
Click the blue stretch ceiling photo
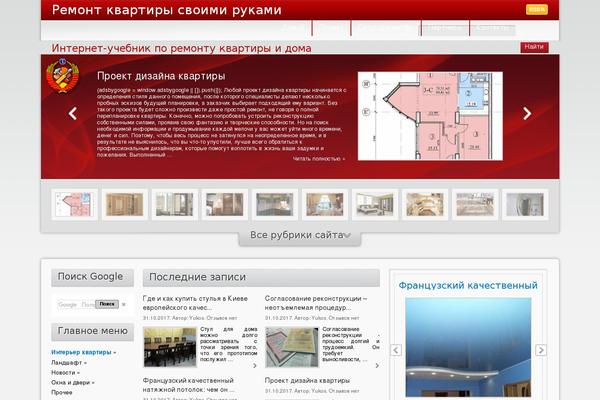tap(468, 347)
